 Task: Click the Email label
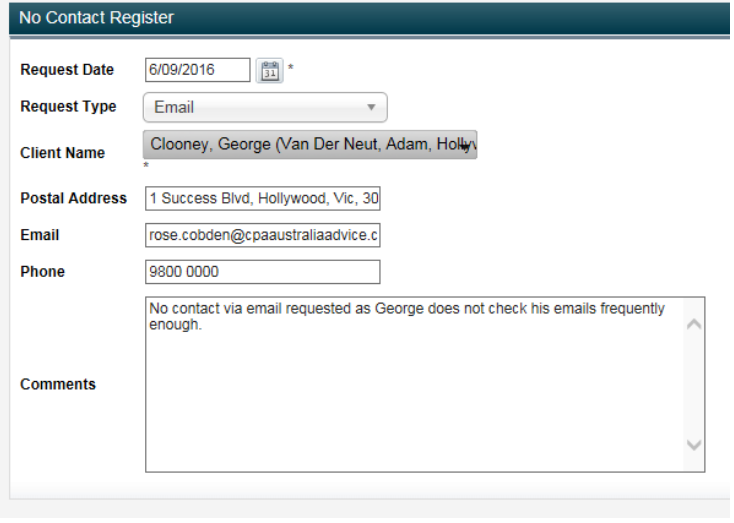40,236
